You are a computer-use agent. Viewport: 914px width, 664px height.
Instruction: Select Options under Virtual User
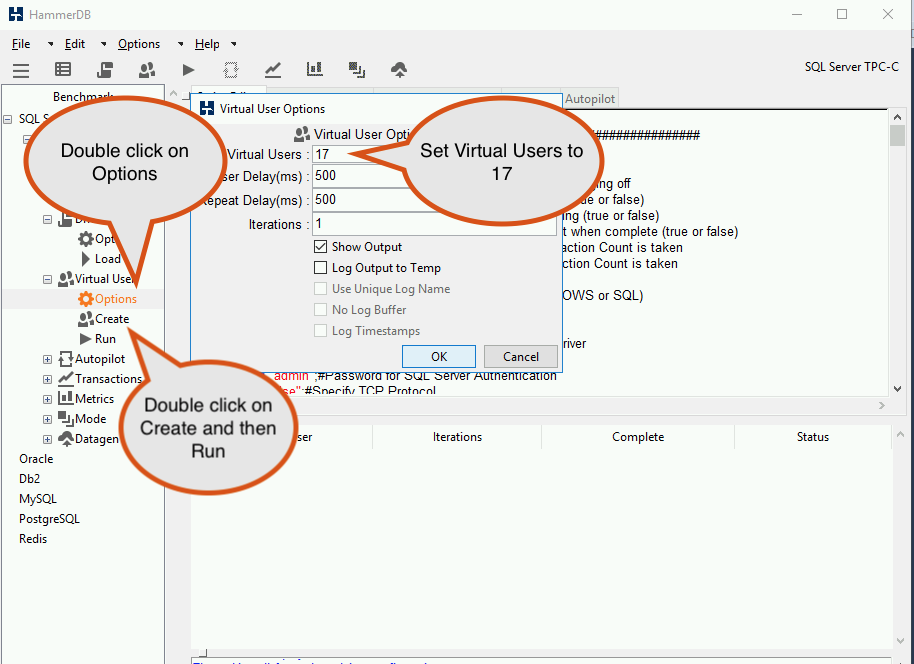coord(116,299)
